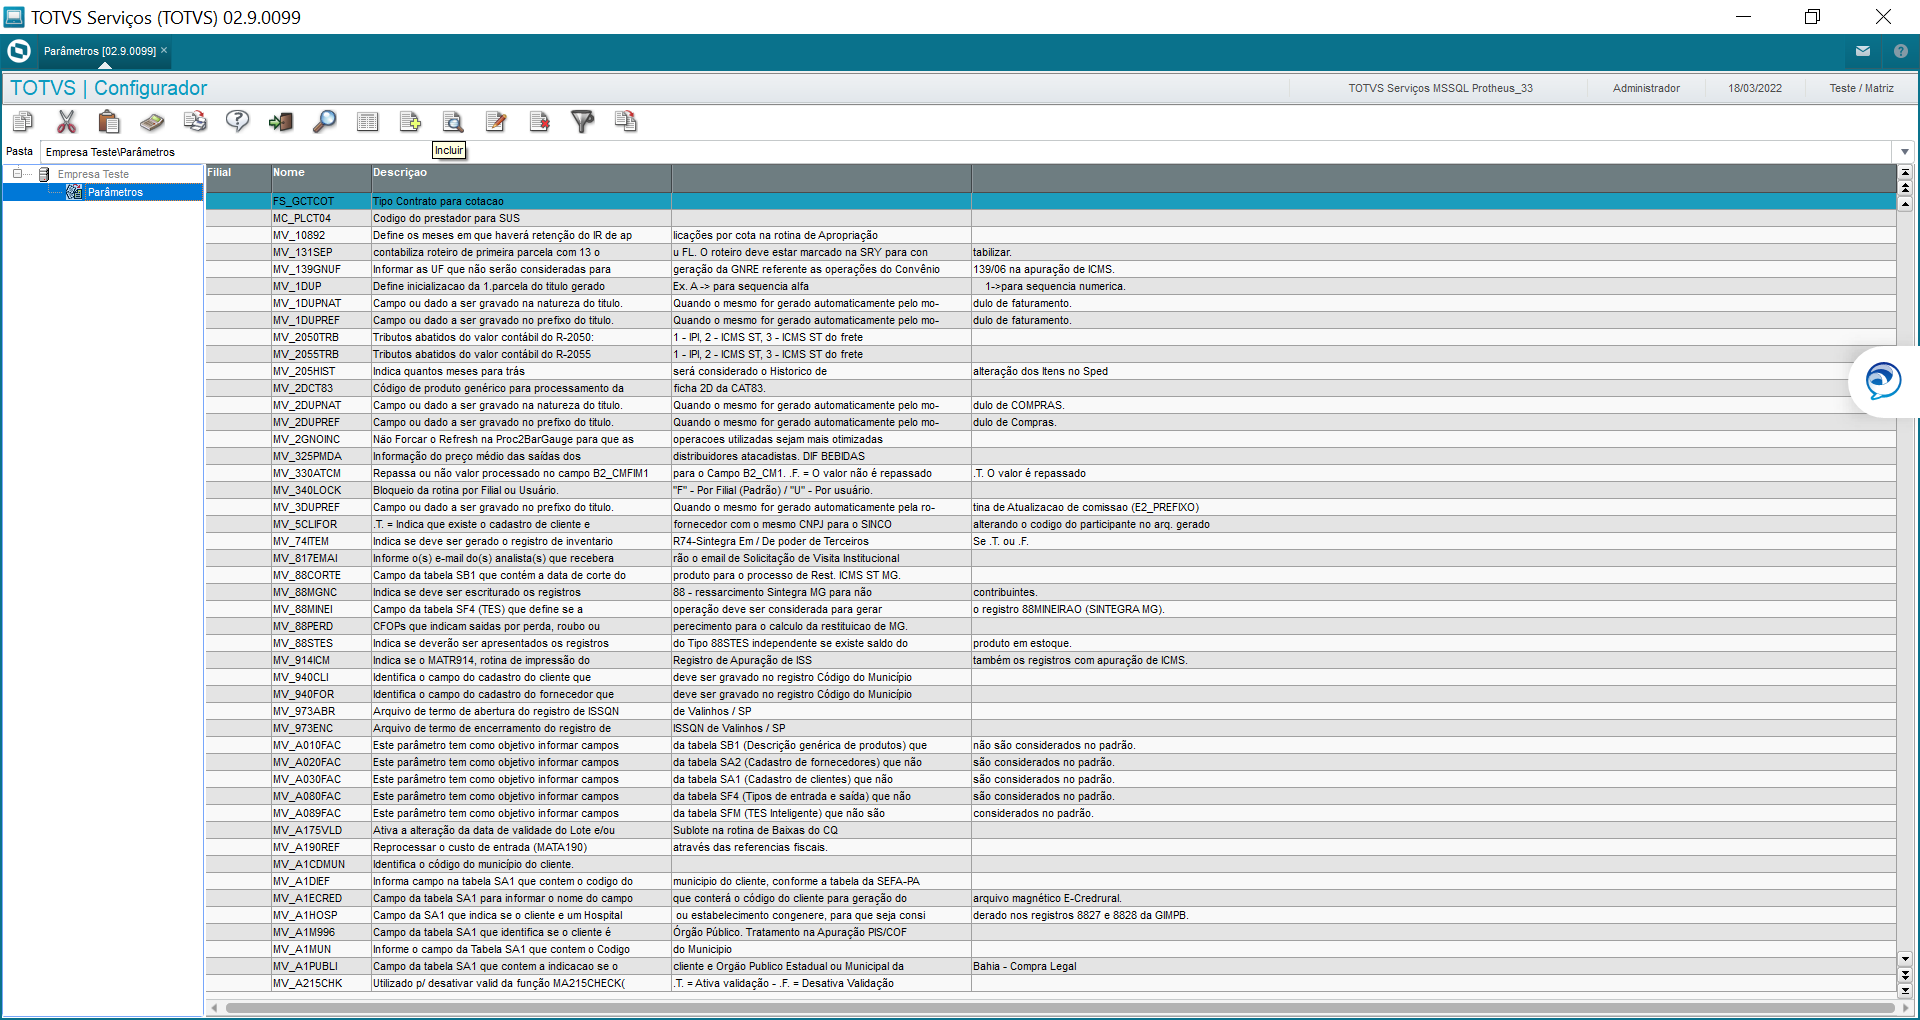
Task: Select the MV_A1HOSP parameter row
Action: point(1051,915)
